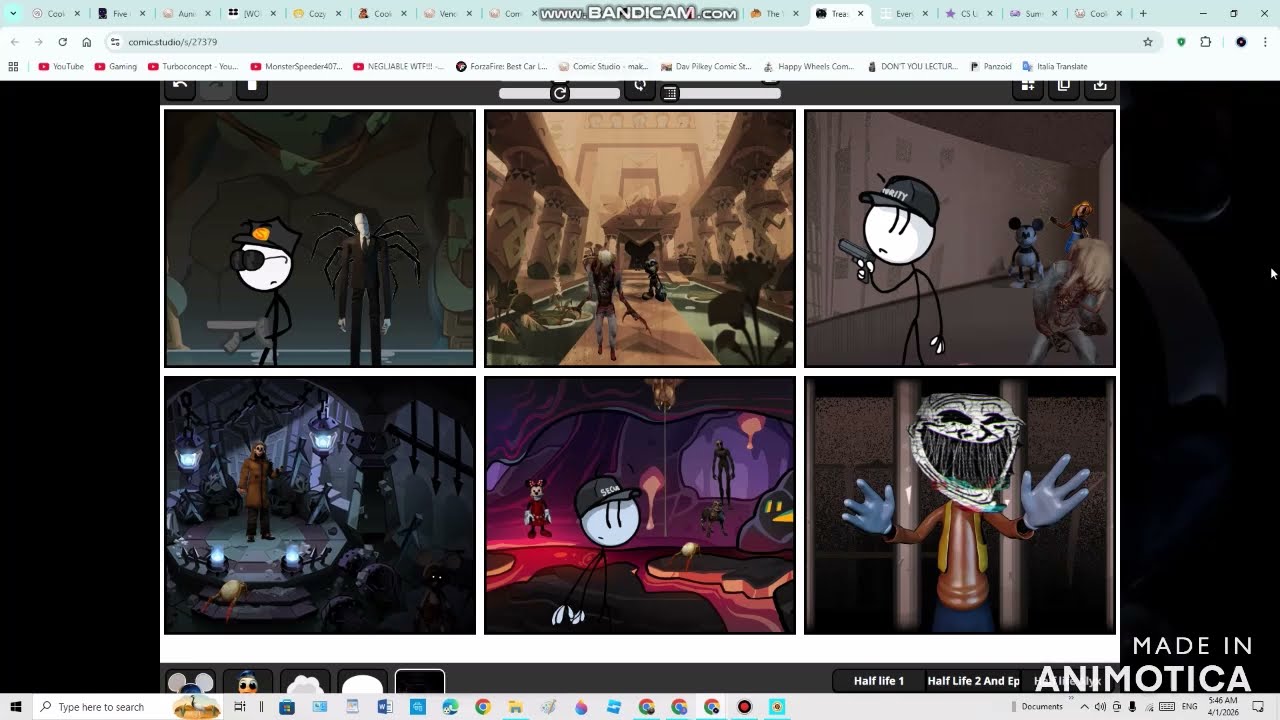Viewport: 1280px width, 720px height.
Task: Open the Turboconcept bookmark
Action: click(x=193, y=67)
